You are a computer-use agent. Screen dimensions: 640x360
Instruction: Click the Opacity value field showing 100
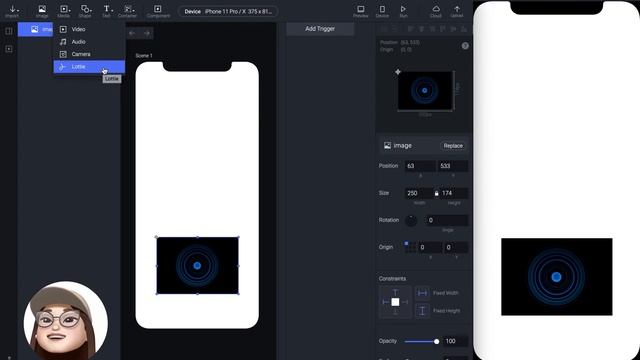456,341
